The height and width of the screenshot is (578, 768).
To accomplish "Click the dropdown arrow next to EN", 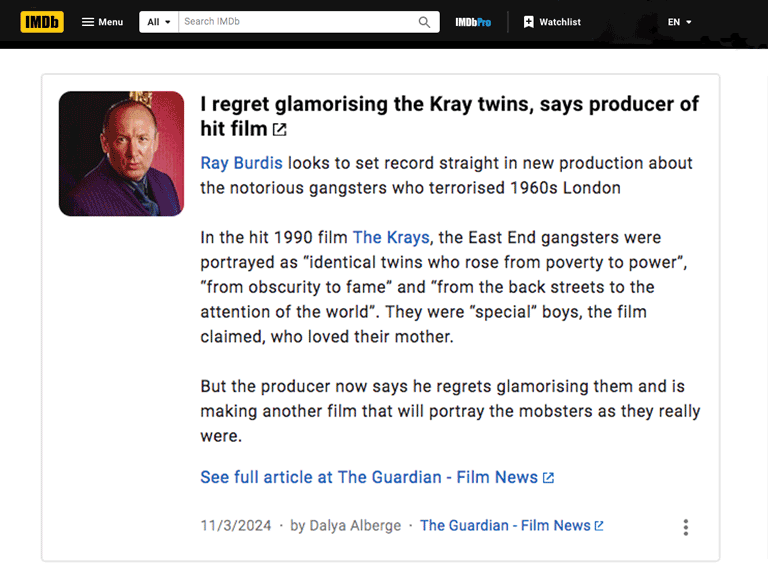I will pyautogui.click(x=689, y=22).
